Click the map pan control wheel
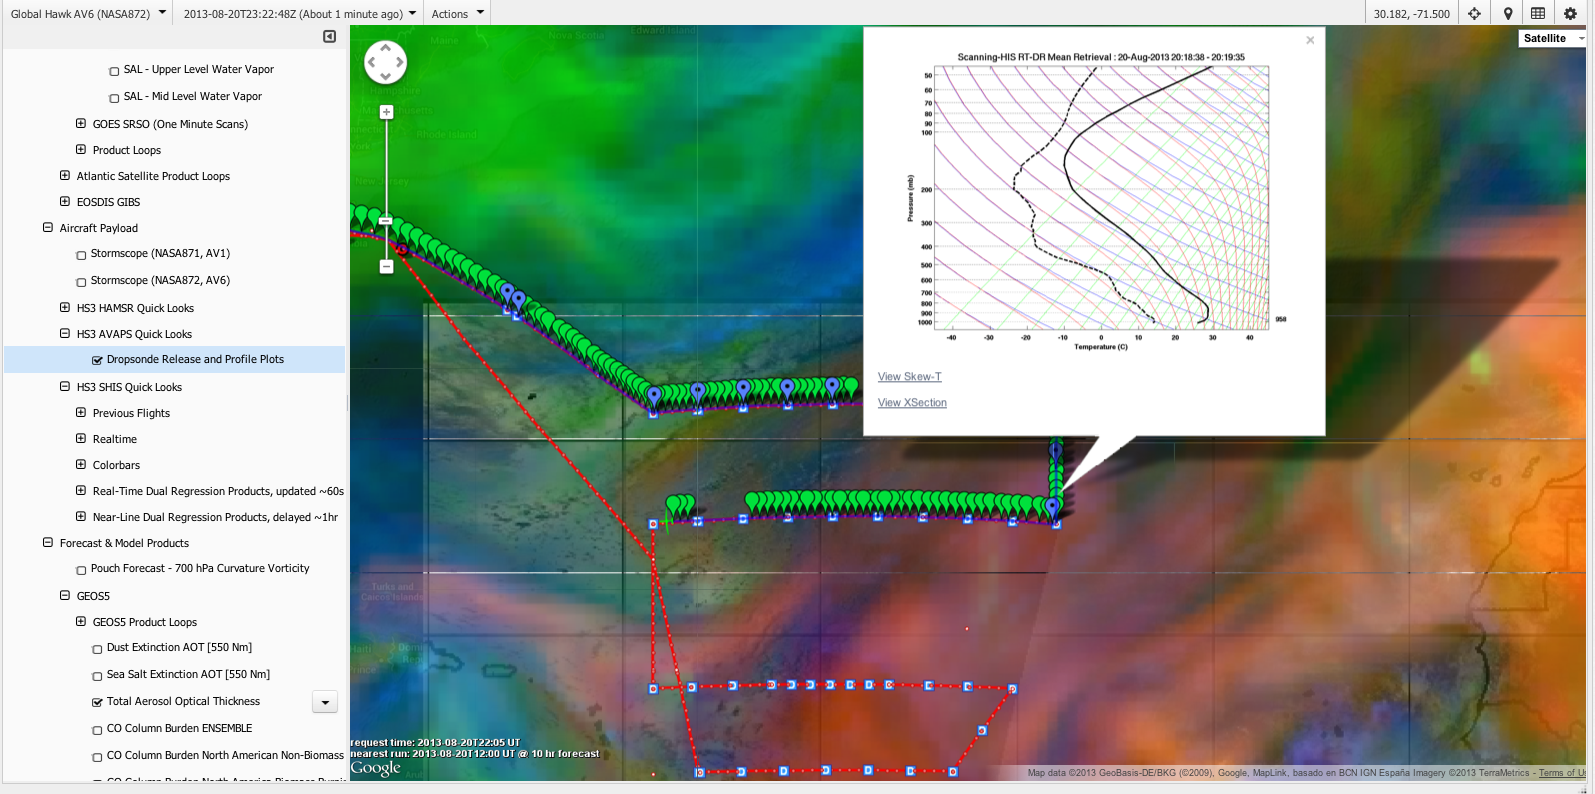Screen dimensions: 1595x794 pos(386,62)
